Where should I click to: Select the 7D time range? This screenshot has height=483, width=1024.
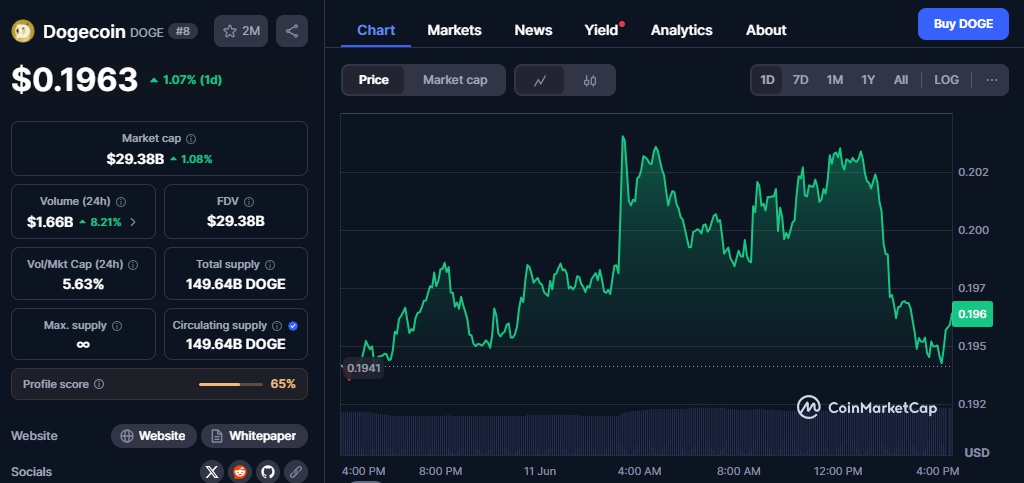point(800,80)
